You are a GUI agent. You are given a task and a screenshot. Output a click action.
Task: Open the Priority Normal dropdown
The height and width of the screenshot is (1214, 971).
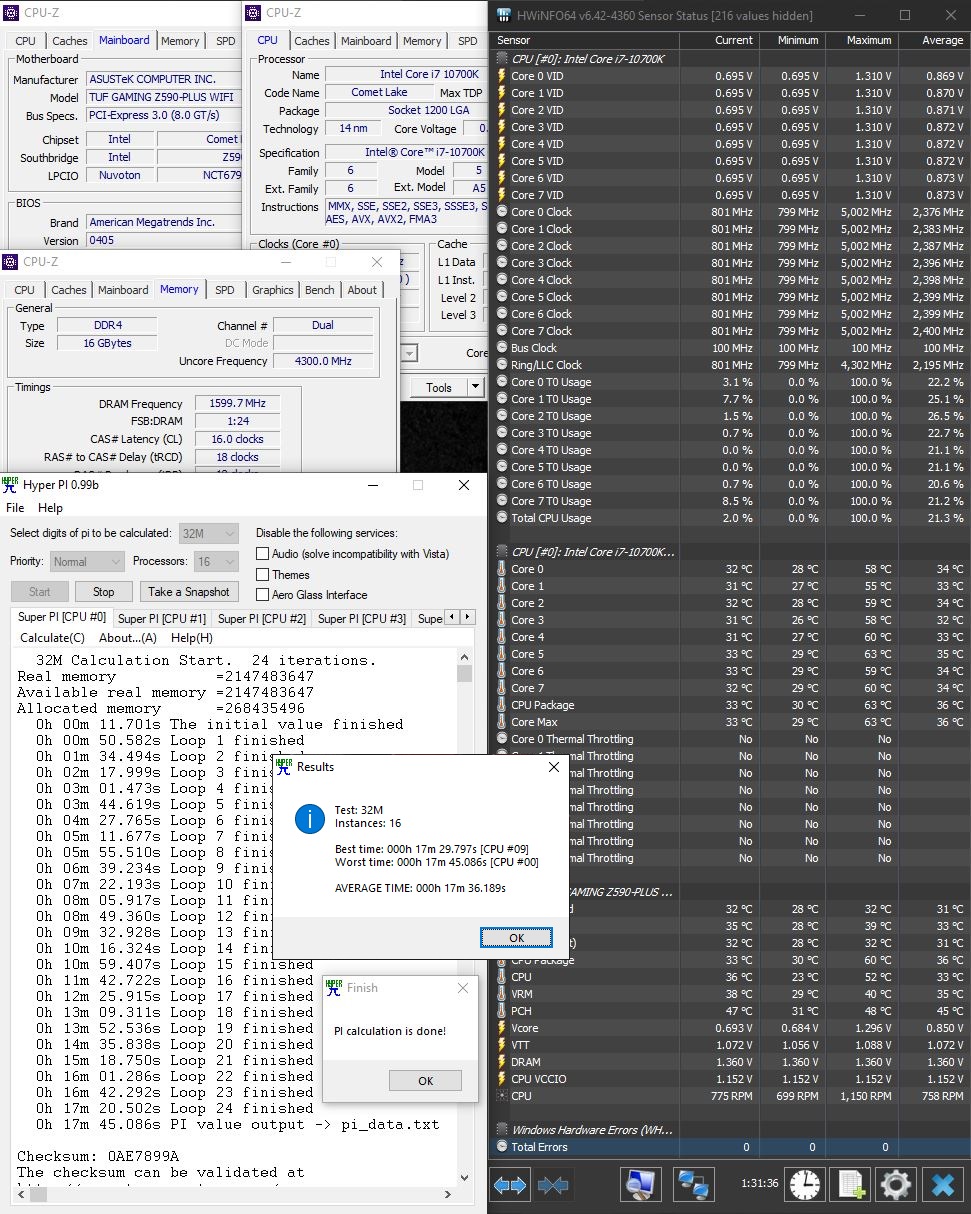(x=87, y=562)
